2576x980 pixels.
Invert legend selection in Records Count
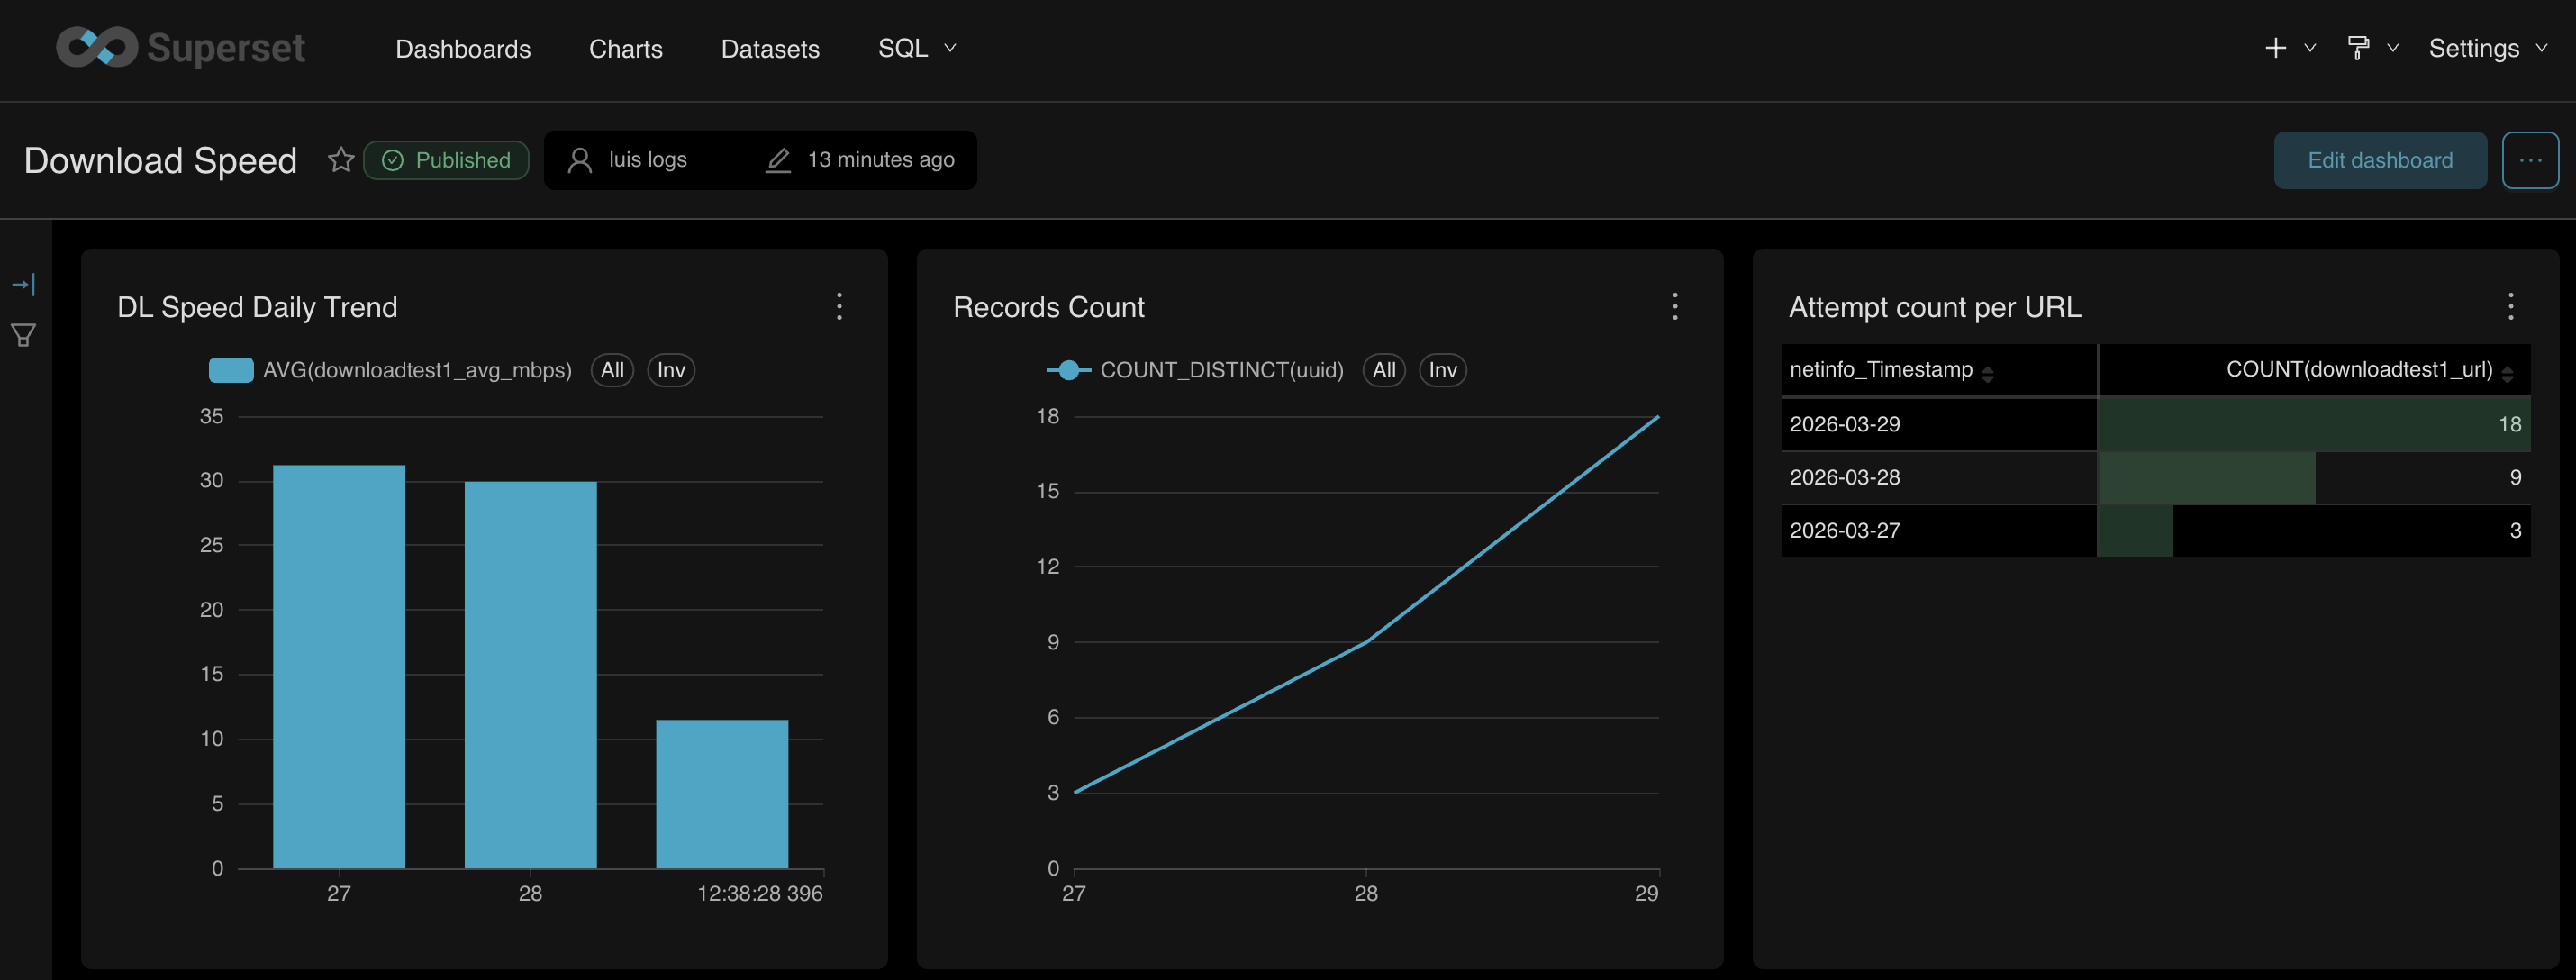(1442, 370)
